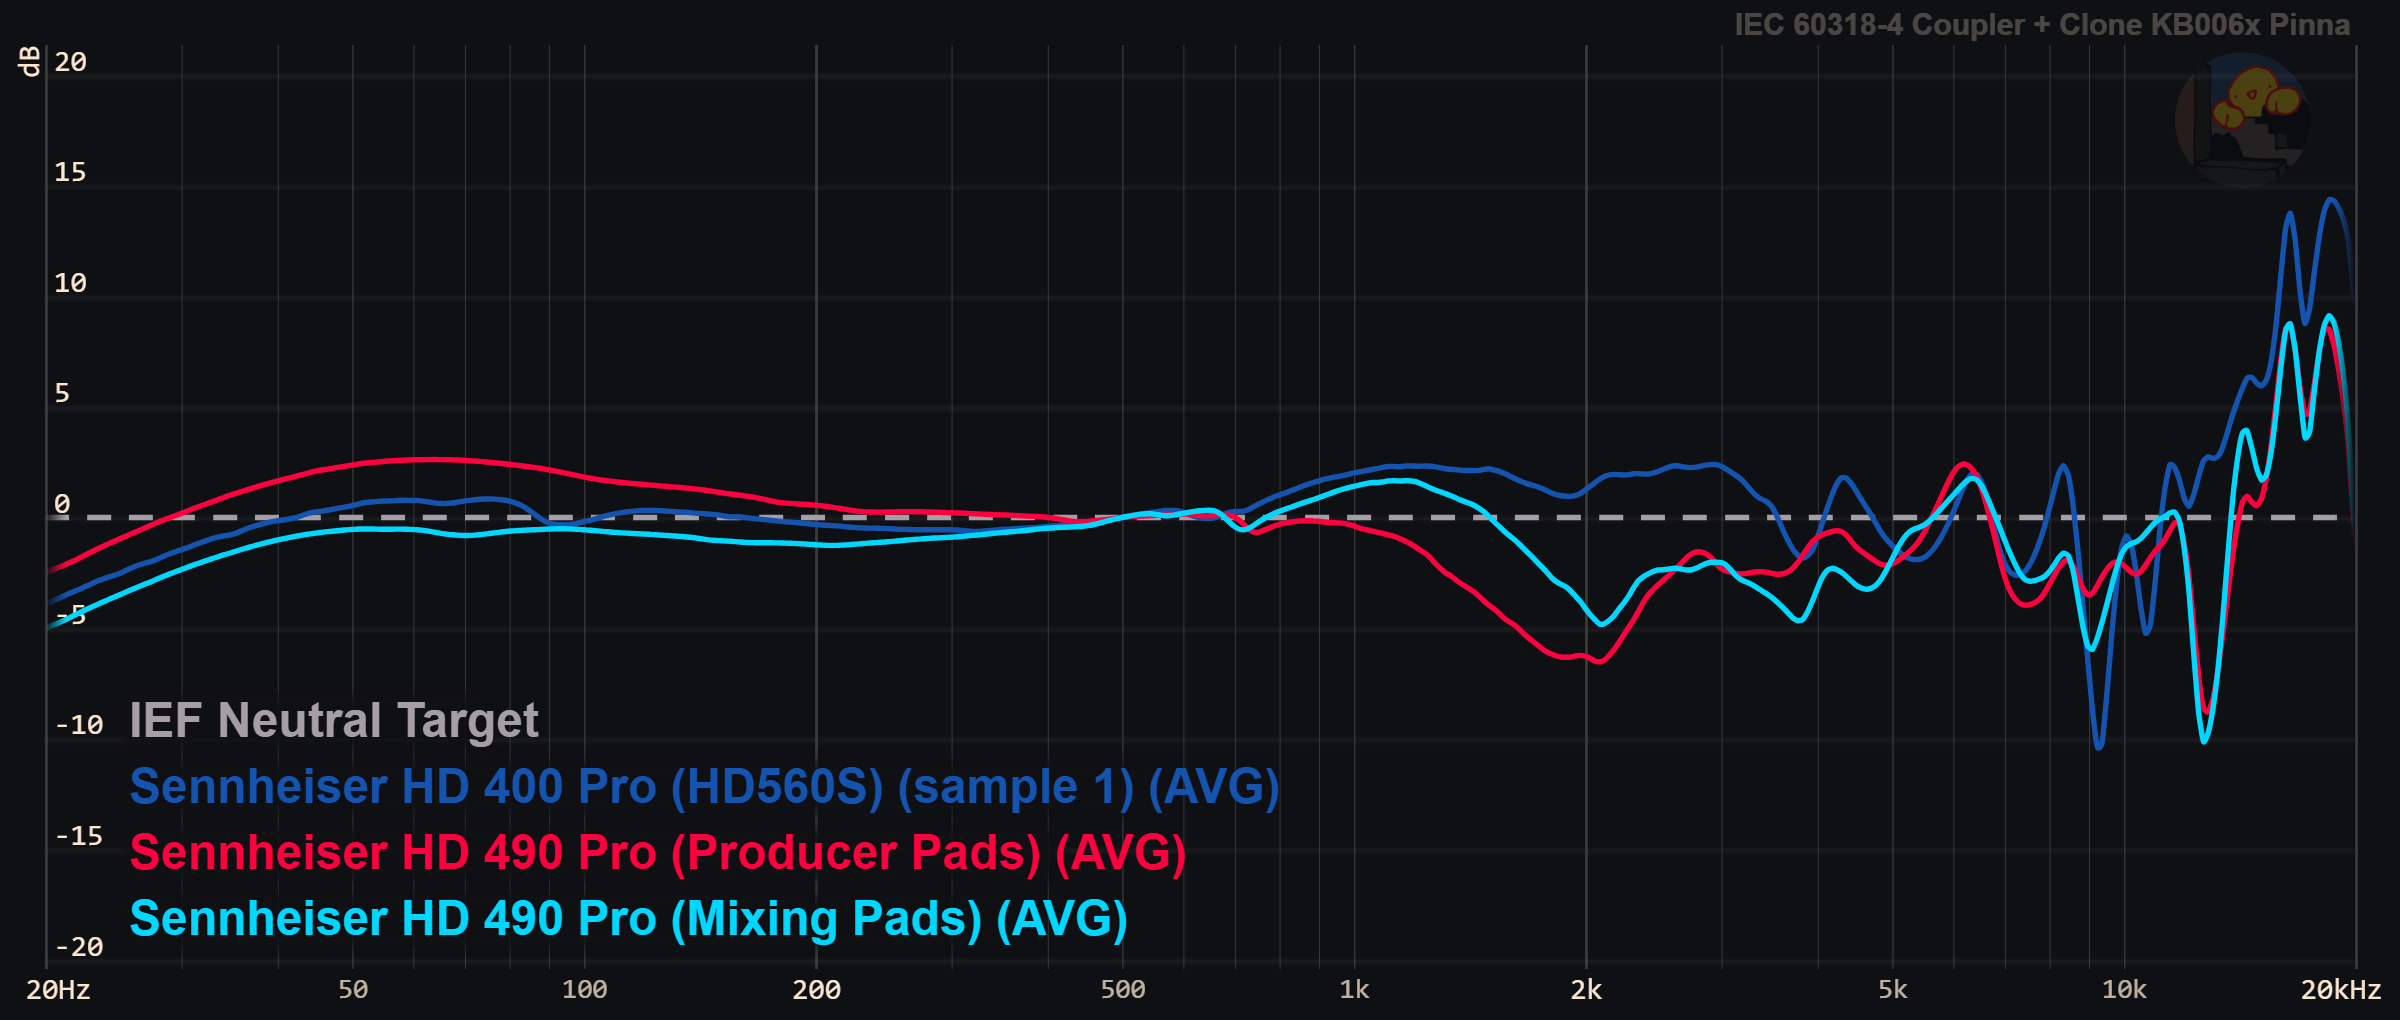The image size is (2400, 1020).
Task: Select HD 490 Pro Mixing Pads legend entry
Action: [x=629, y=919]
